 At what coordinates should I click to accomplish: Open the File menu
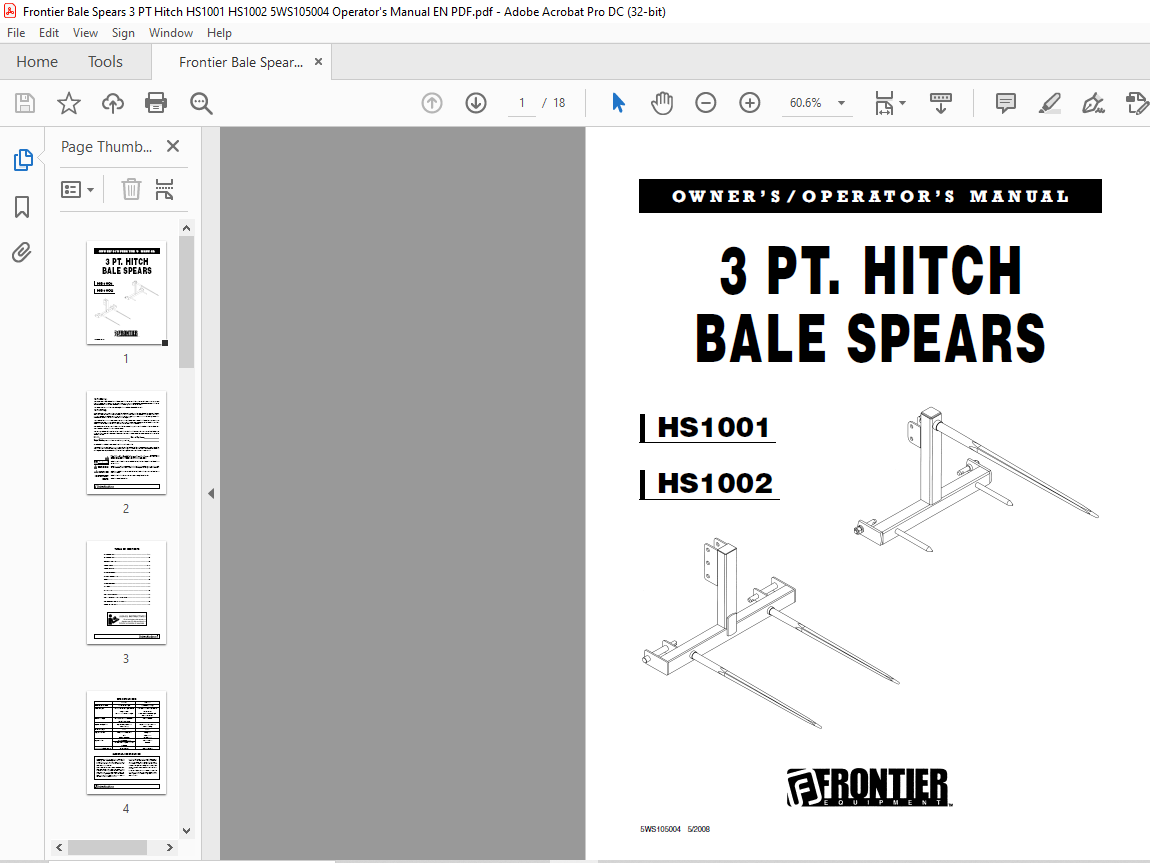16,33
